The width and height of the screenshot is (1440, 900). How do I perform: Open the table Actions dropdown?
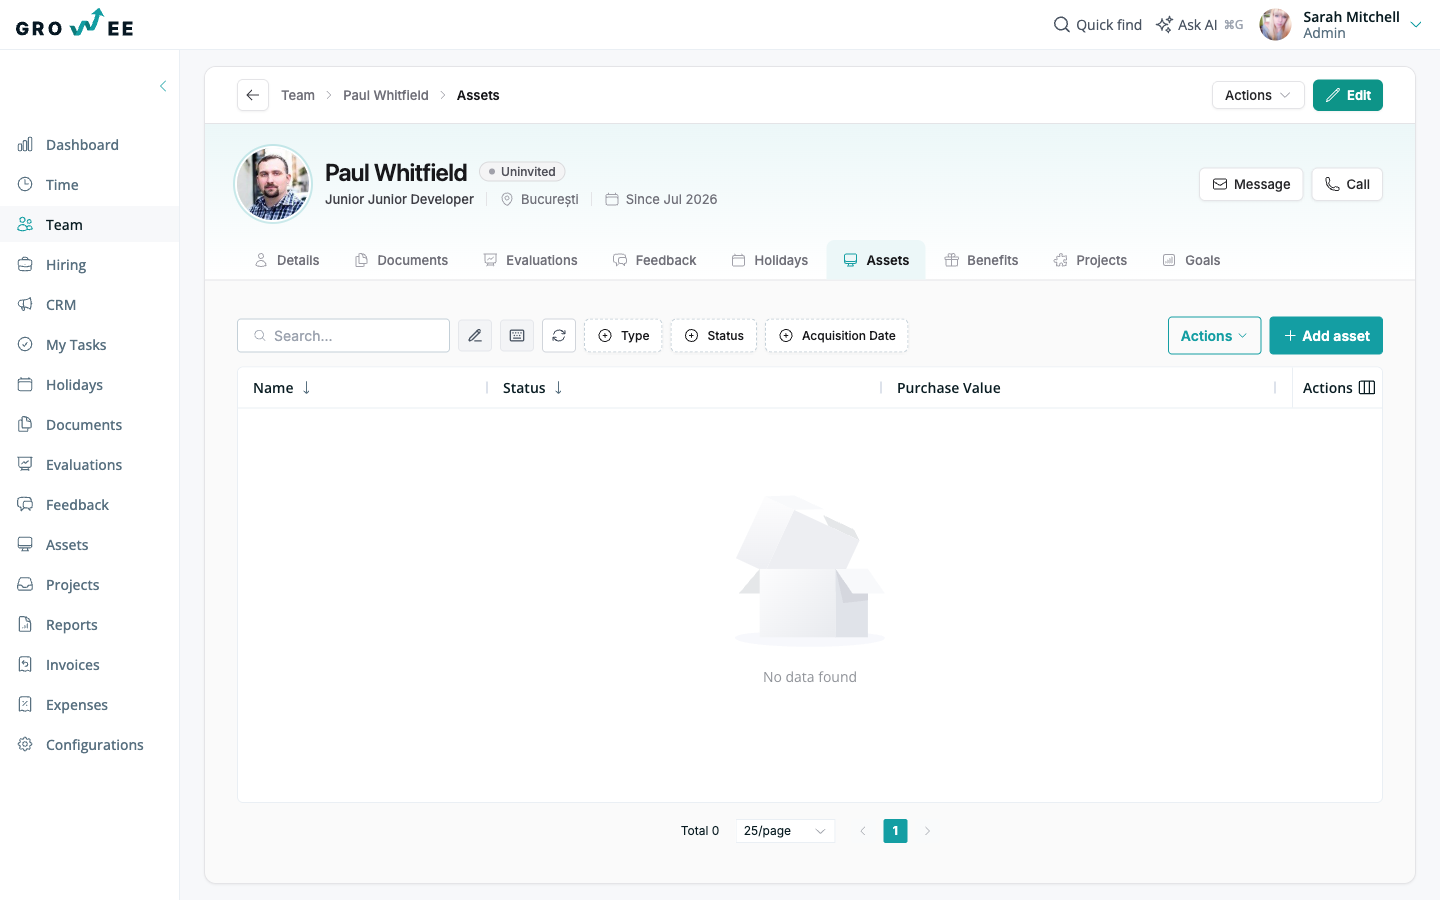1214,336
